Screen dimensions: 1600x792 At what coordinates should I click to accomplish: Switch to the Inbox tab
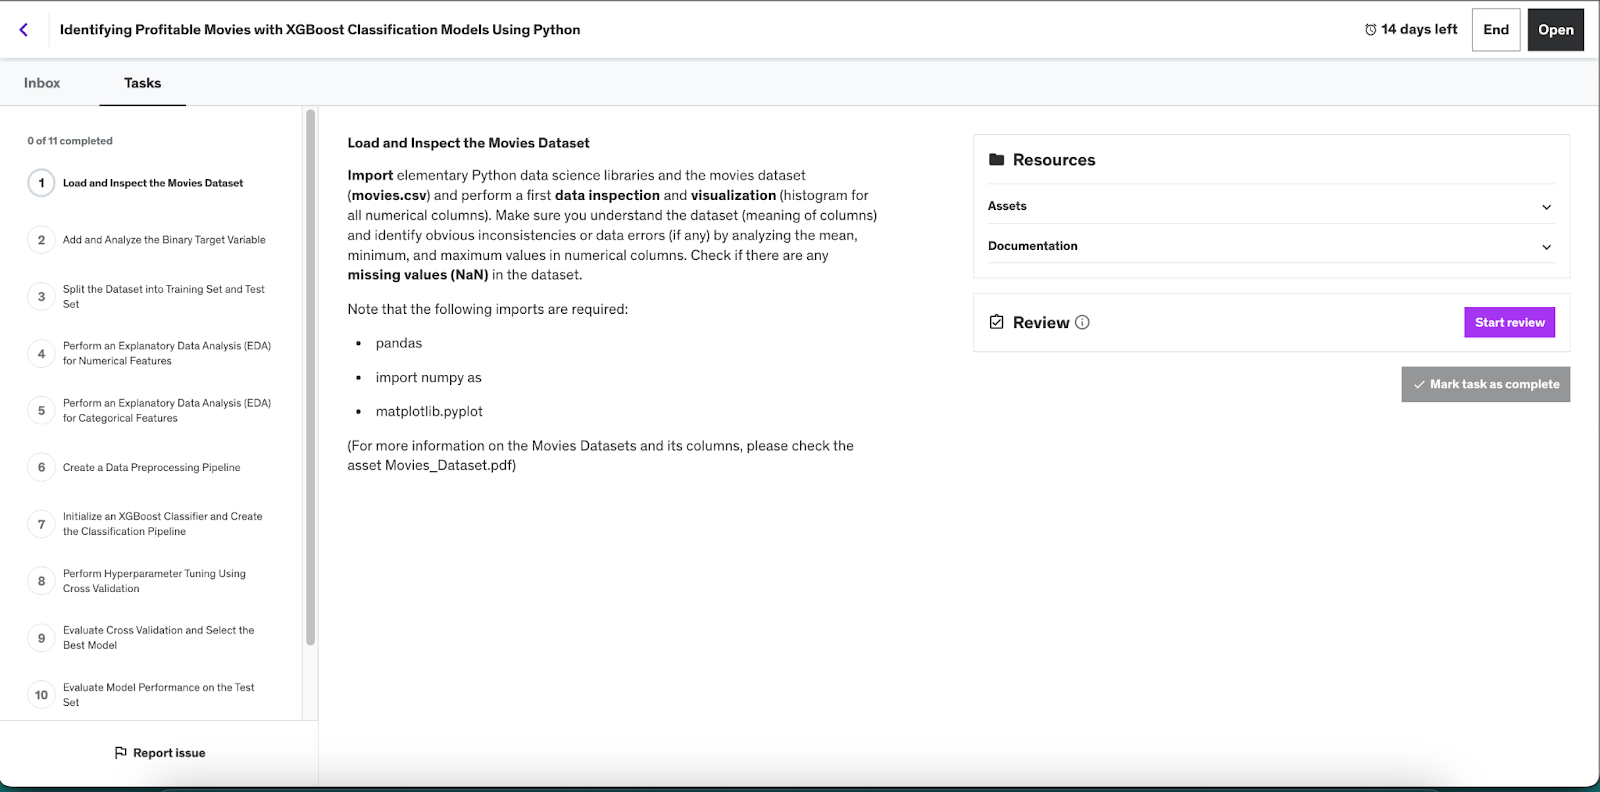[42, 83]
